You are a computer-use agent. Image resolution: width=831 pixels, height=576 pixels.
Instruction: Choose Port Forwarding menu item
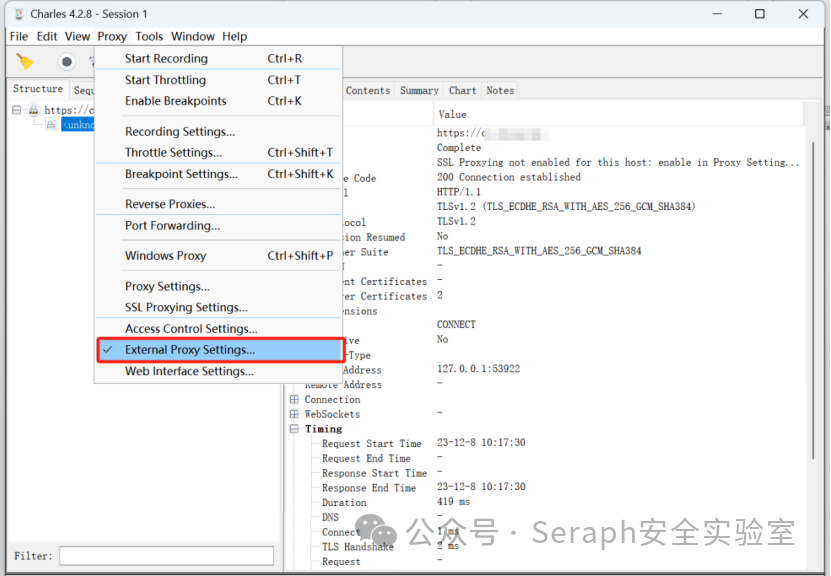pos(219,226)
